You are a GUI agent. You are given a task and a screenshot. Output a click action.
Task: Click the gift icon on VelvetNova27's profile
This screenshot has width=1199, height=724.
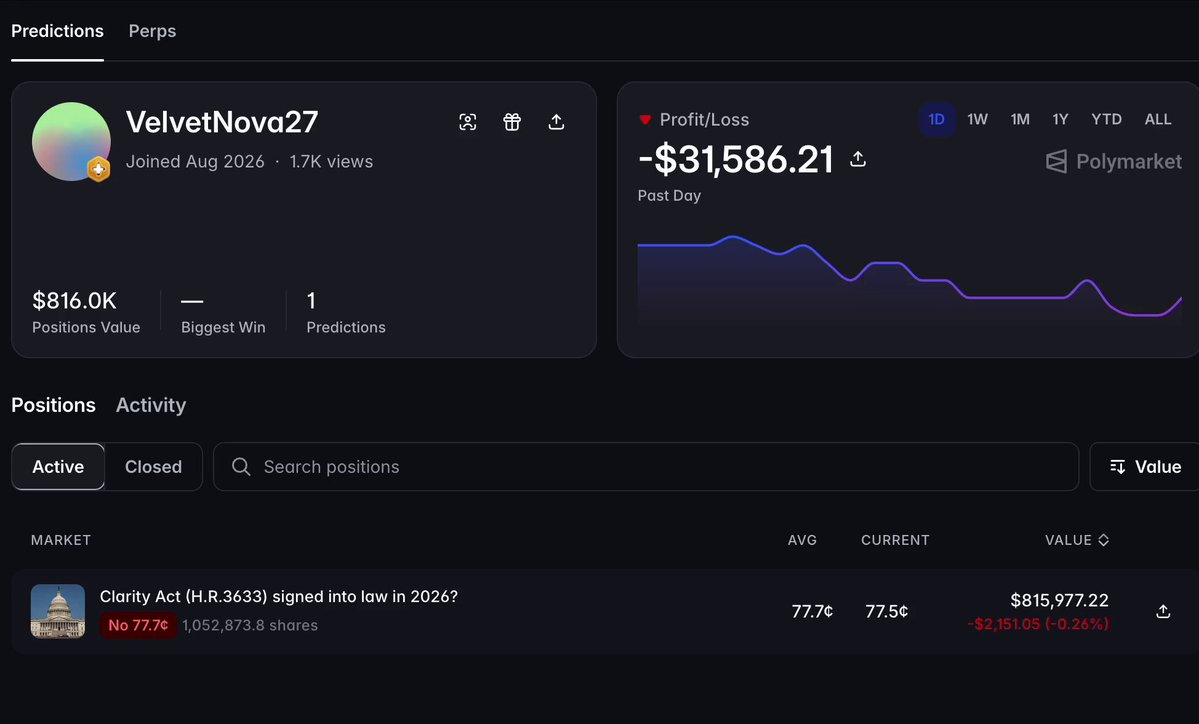[x=512, y=122]
